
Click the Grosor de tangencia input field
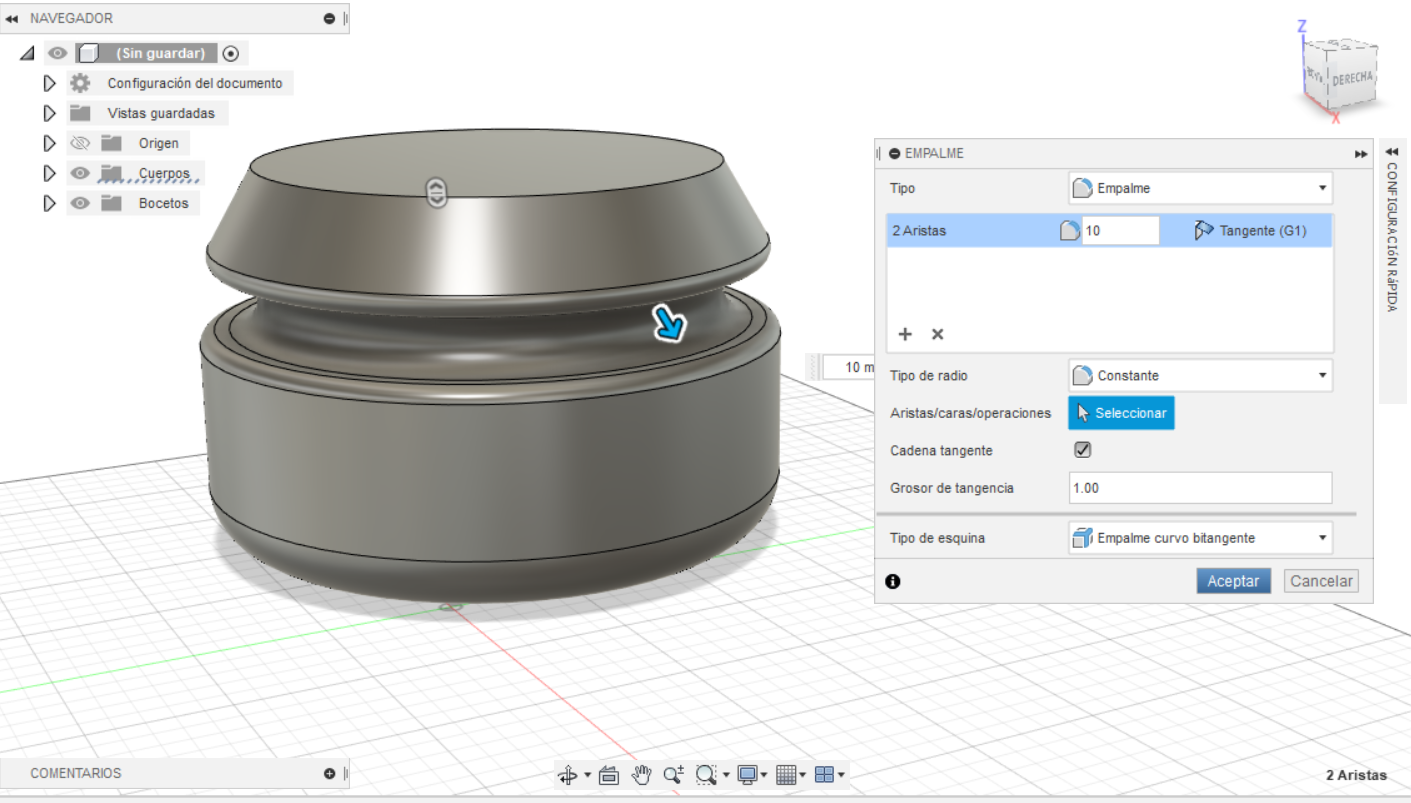(1200, 488)
